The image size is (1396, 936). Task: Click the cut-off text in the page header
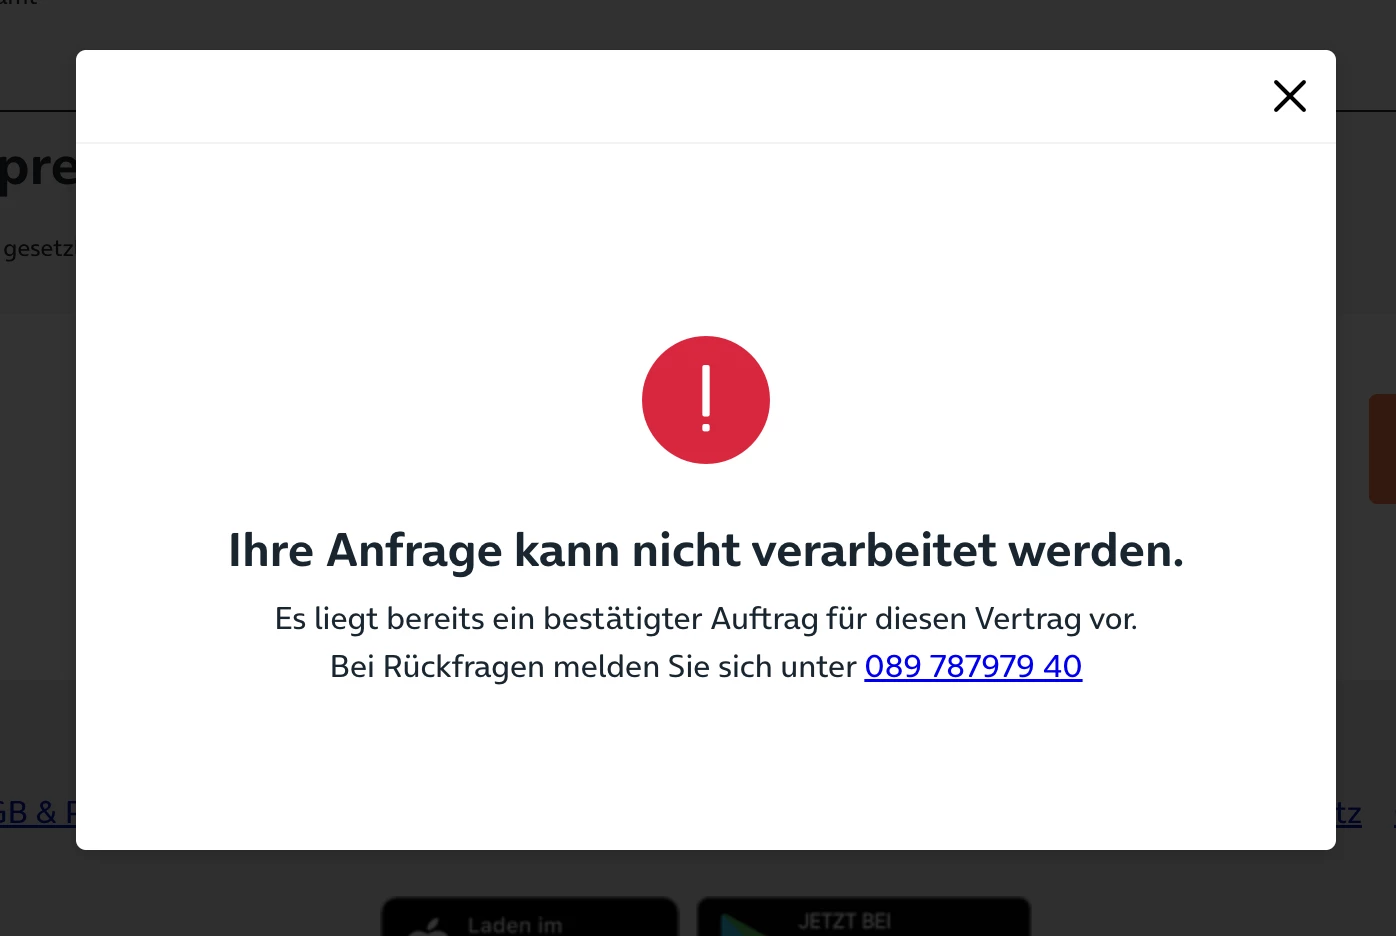click(19, 3)
